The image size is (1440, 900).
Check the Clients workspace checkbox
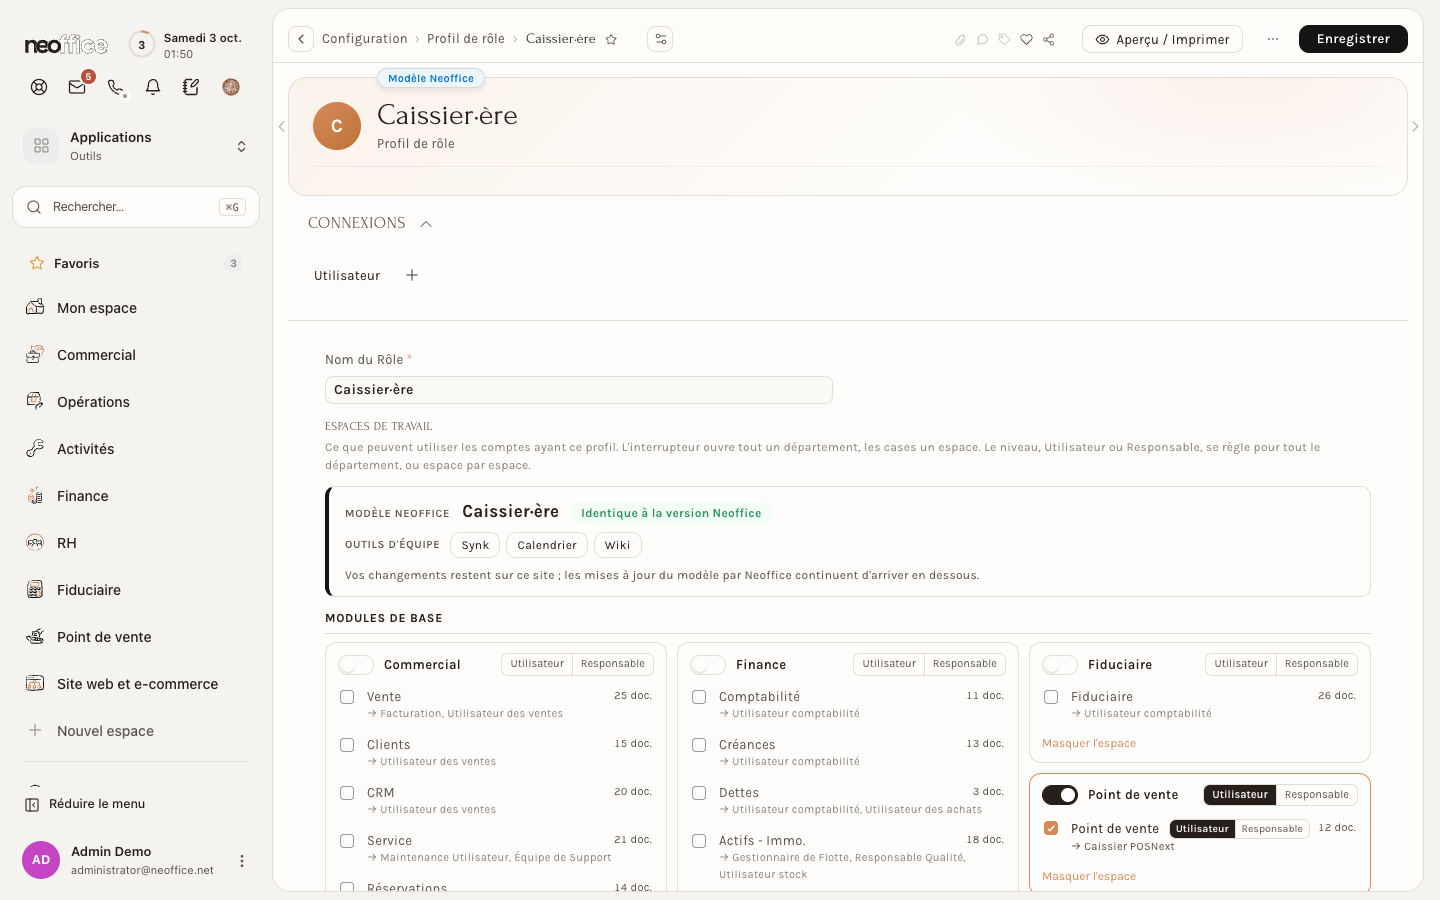click(x=347, y=745)
